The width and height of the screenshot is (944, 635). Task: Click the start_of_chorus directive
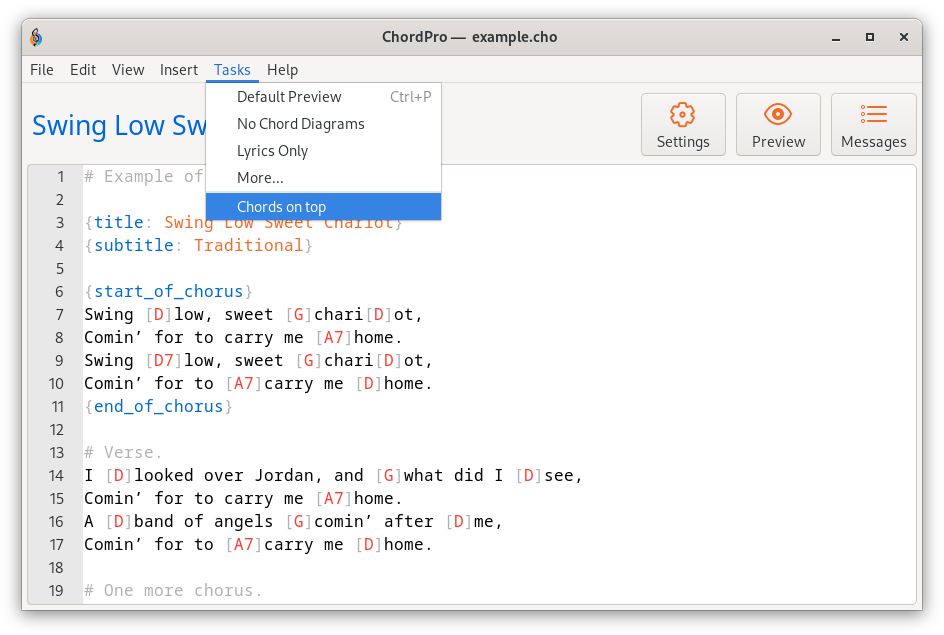click(169, 291)
